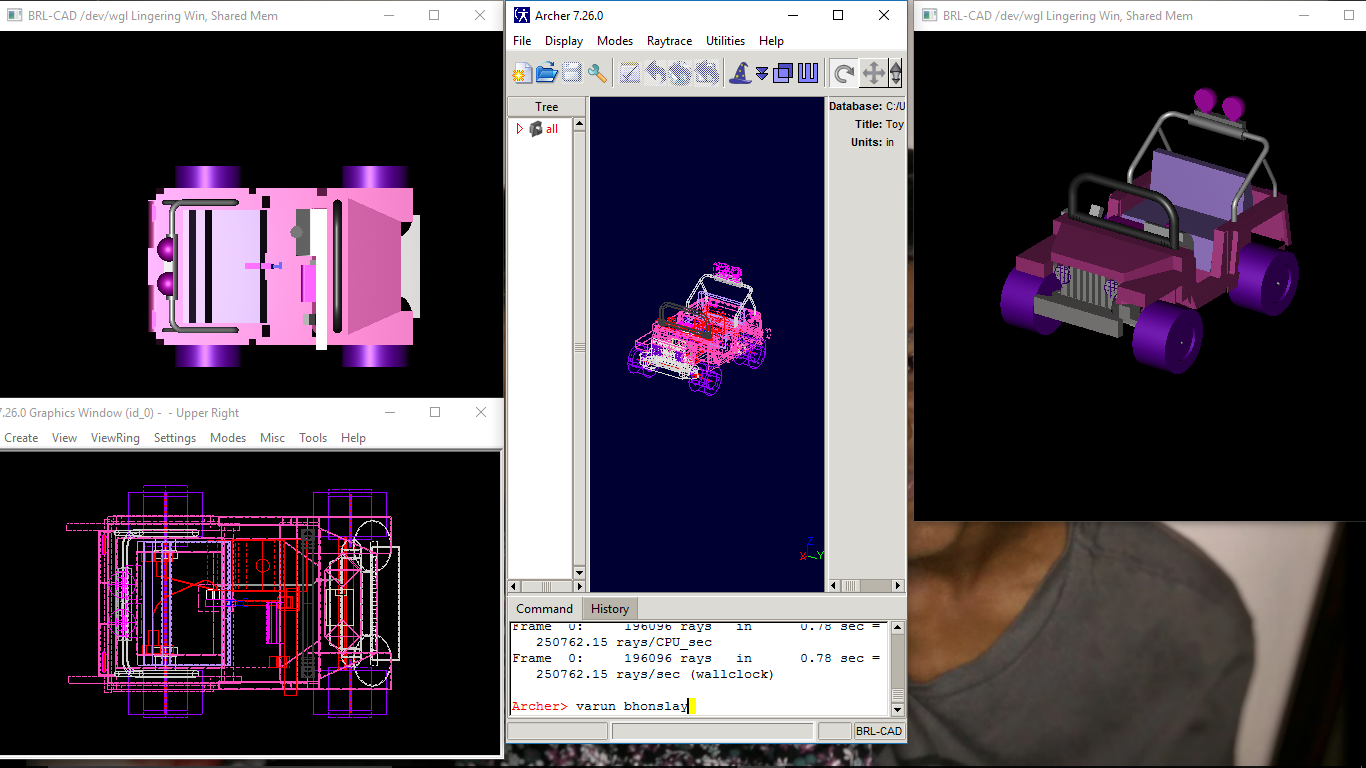The image size is (1366, 768).
Task: Maximize the Archer 7.26.0 window
Action: click(x=838, y=15)
